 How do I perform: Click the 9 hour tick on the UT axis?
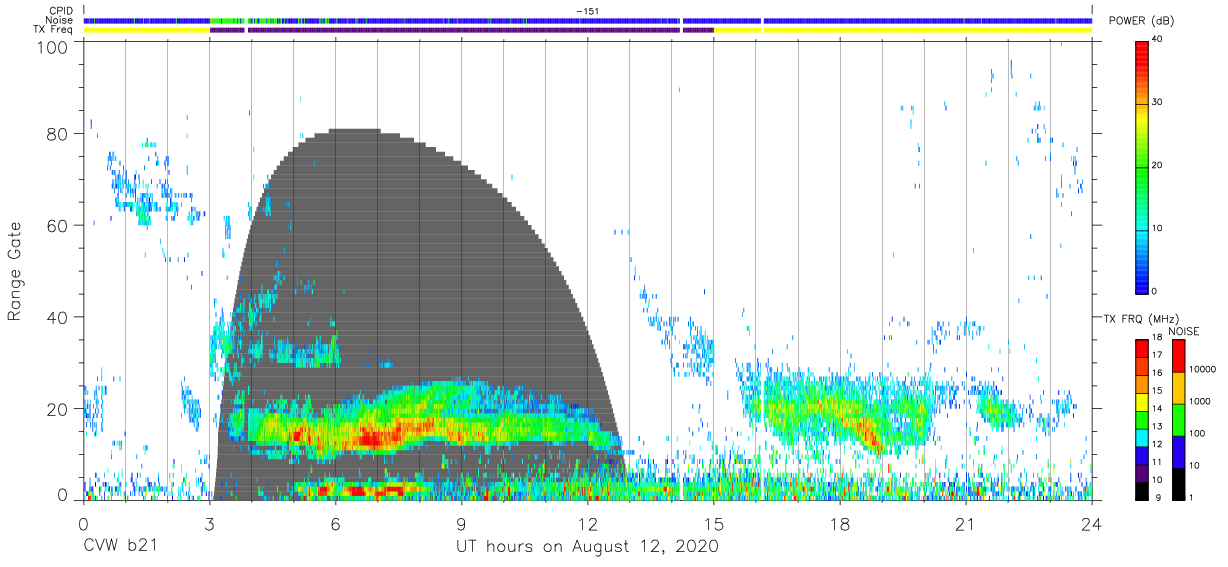pyautogui.click(x=462, y=524)
